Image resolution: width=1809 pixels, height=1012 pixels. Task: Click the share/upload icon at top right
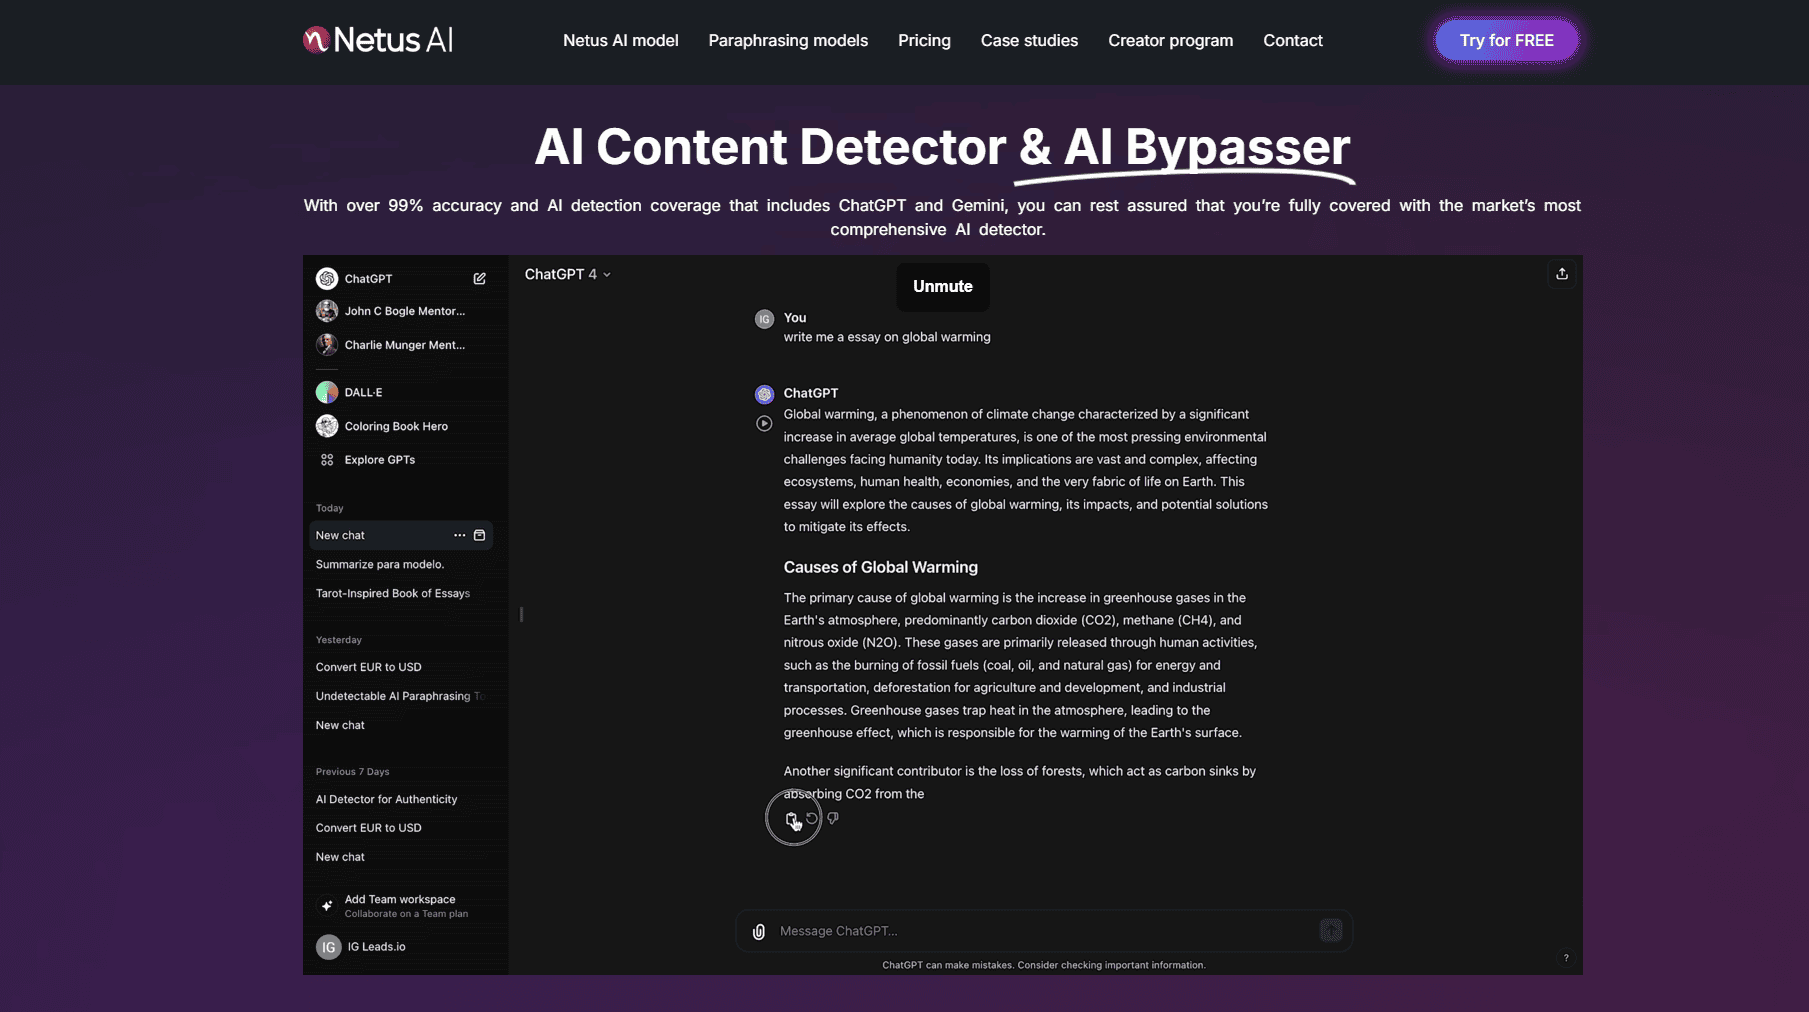point(1562,274)
